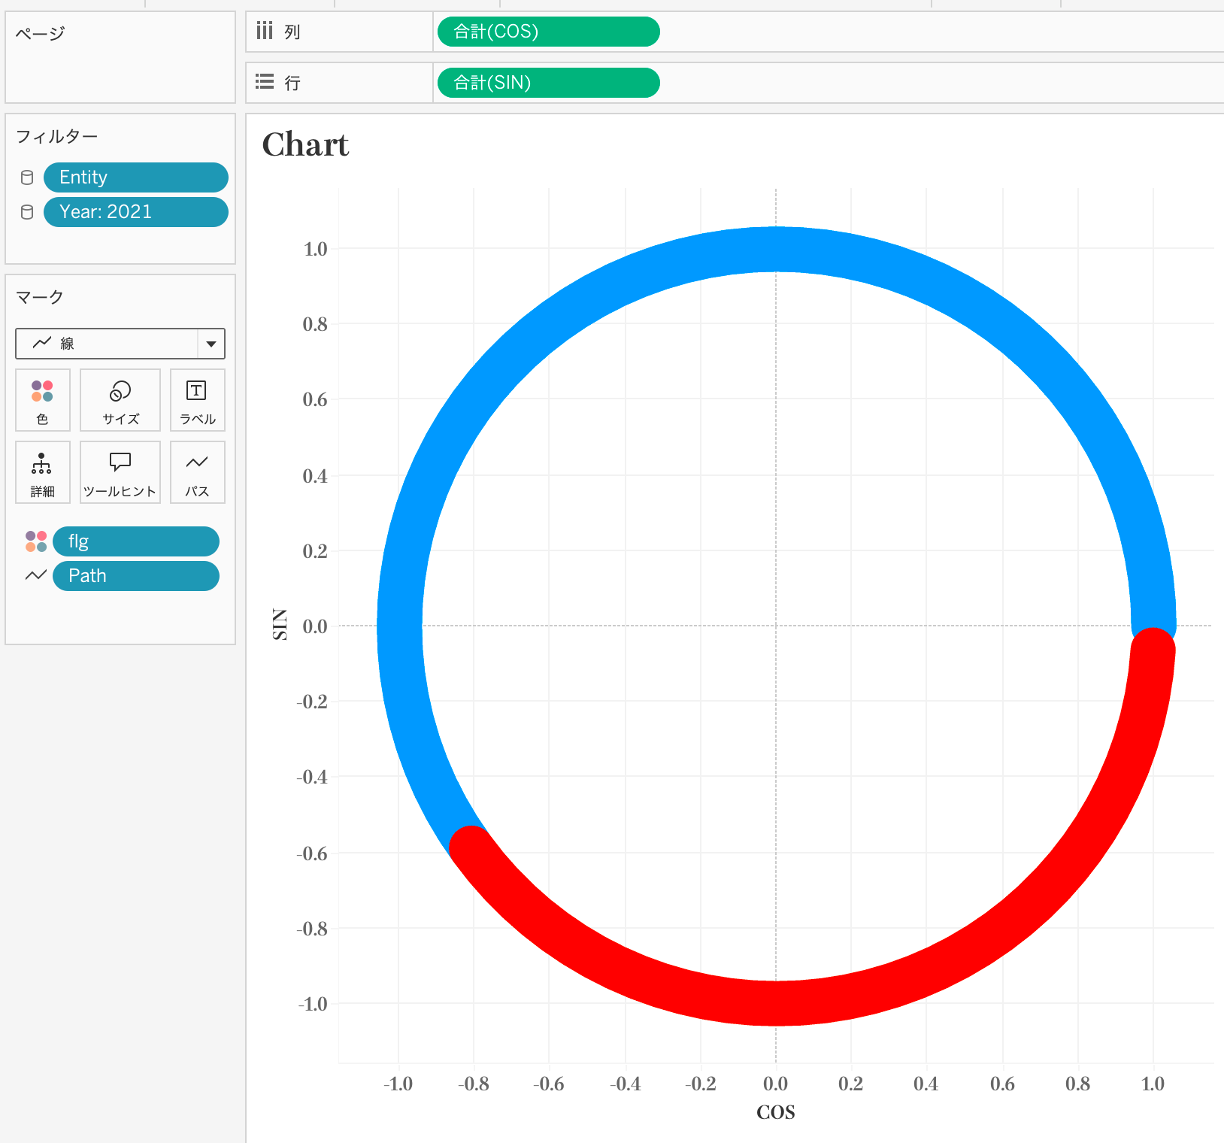This screenshot has width=1224, height=1144.
Task: Click the database icon next to Entity filter
Action: click(x=27, y=178)
